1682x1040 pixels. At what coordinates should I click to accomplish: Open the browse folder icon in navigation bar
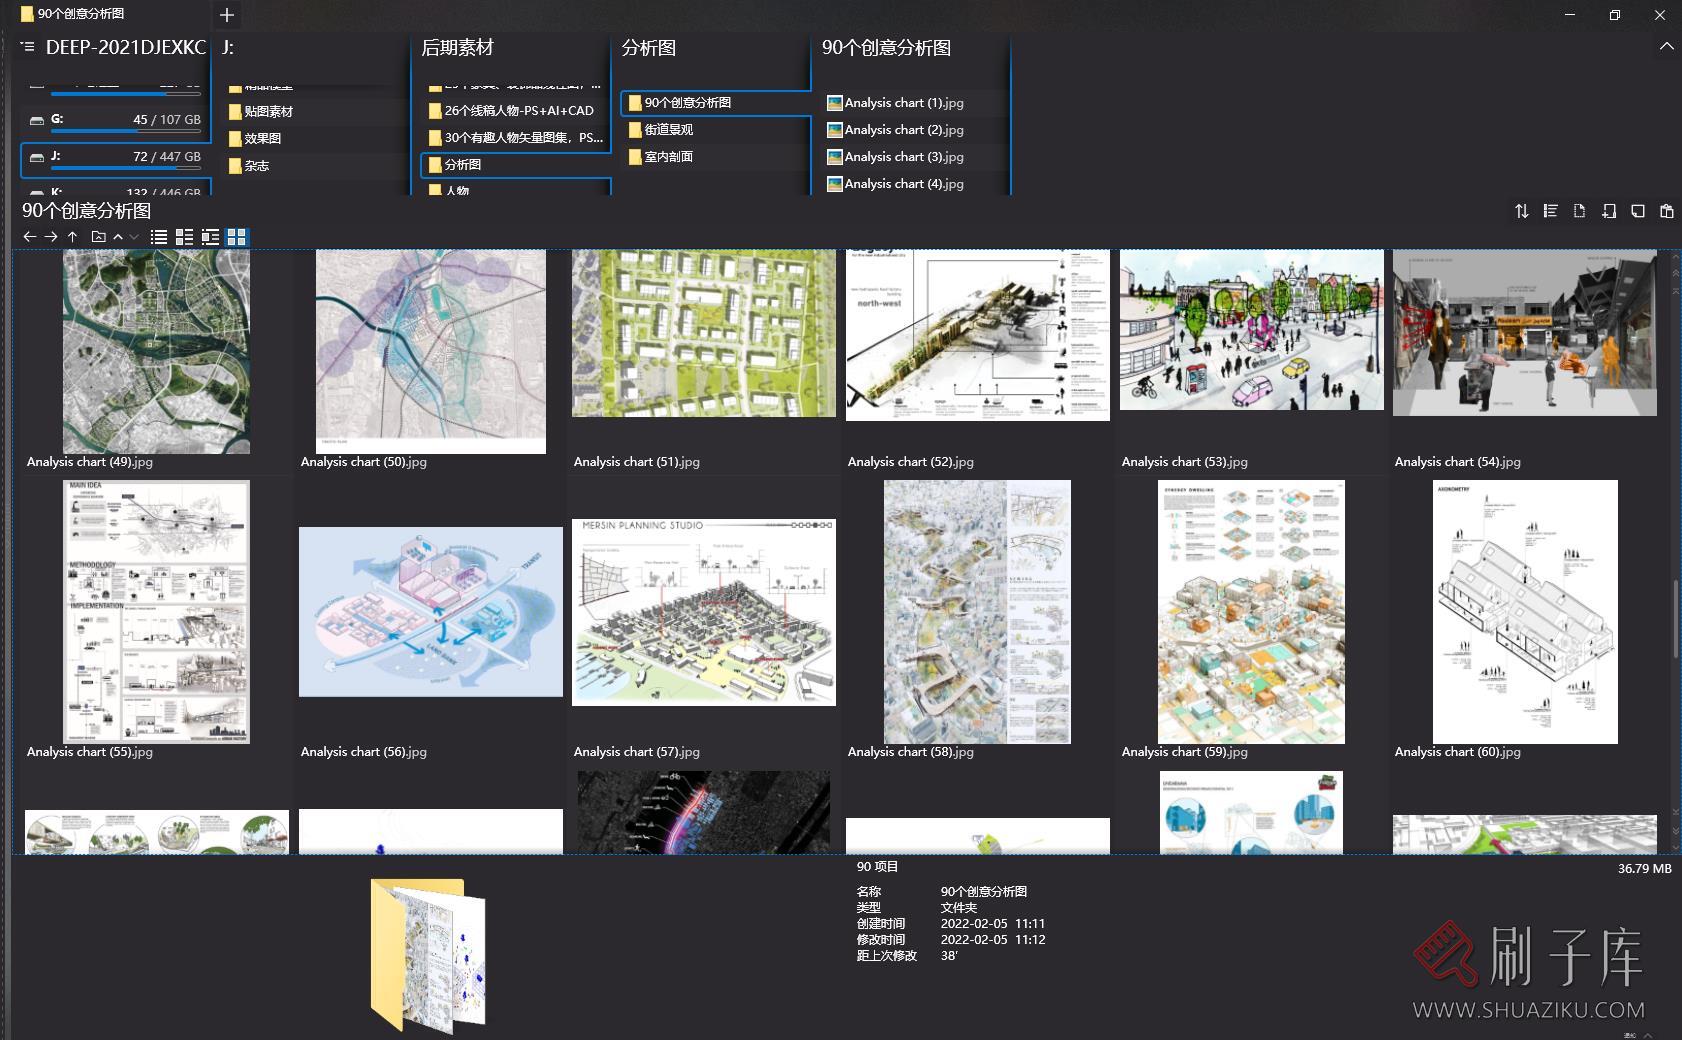point(98,237)
